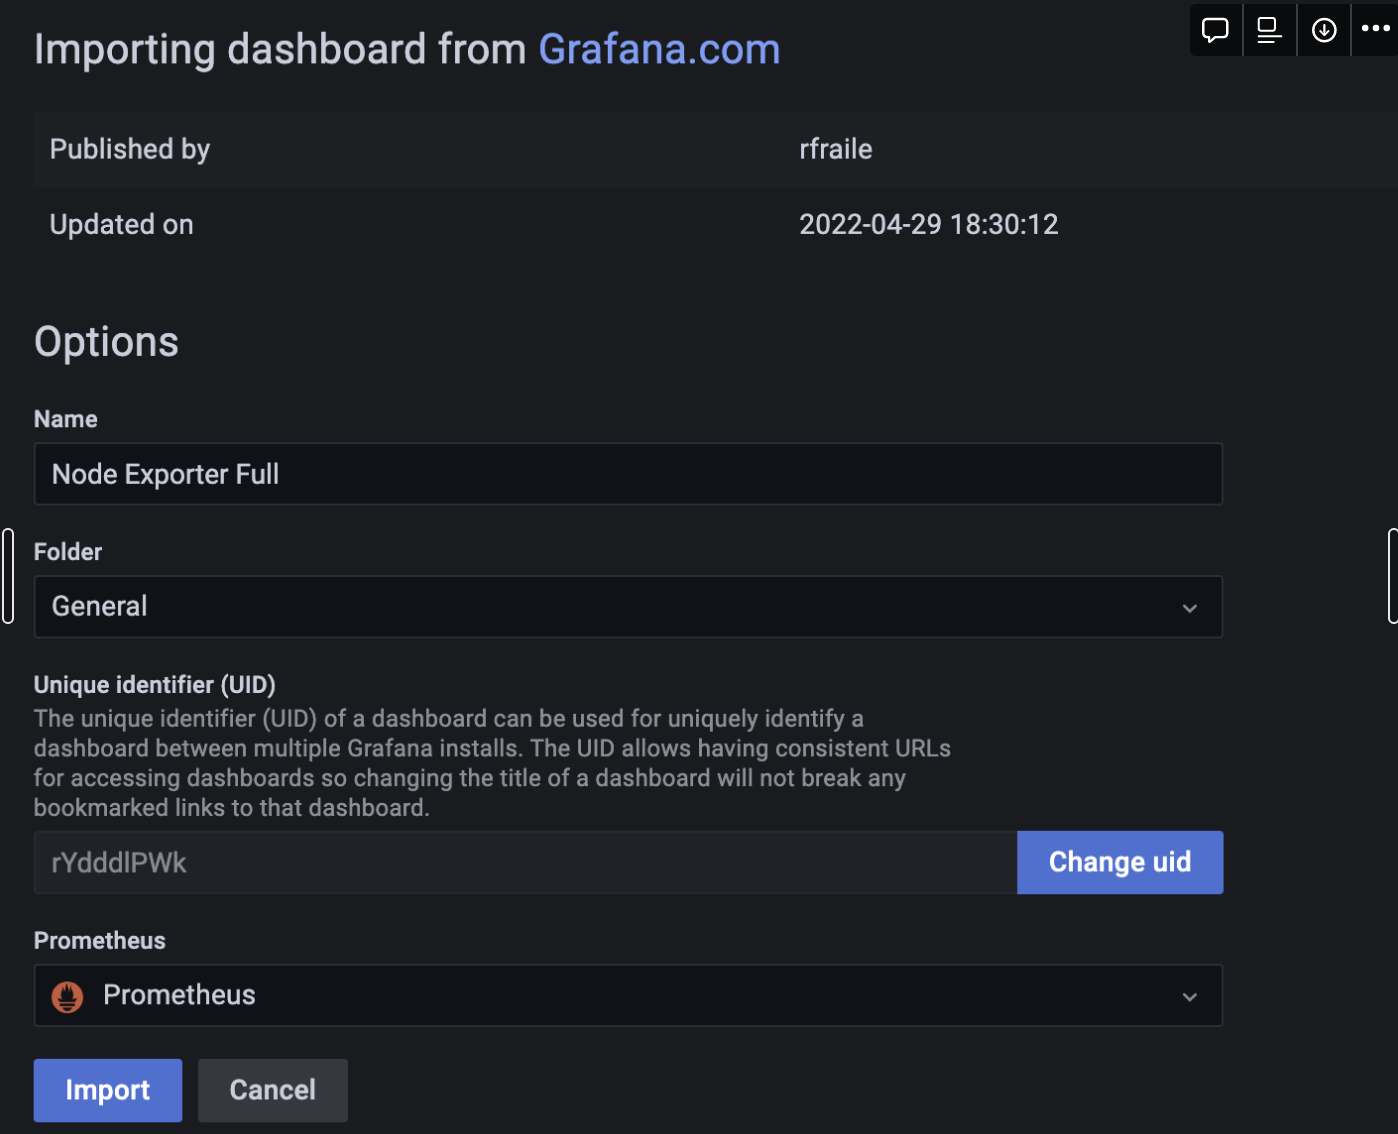Select the publisher name rfraile
The height and width of the screenshot is (1134, 1398).
[x=836, y=149]
